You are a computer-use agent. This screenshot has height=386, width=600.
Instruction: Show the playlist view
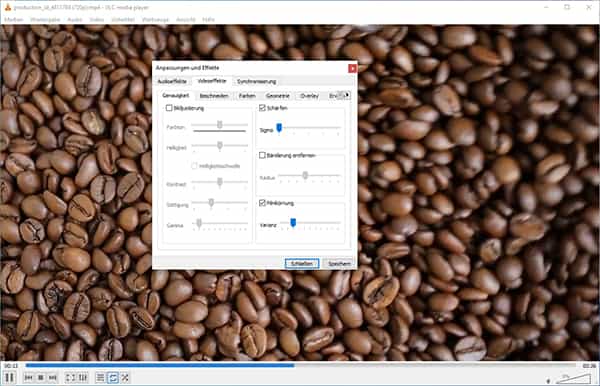click(100, 378)
